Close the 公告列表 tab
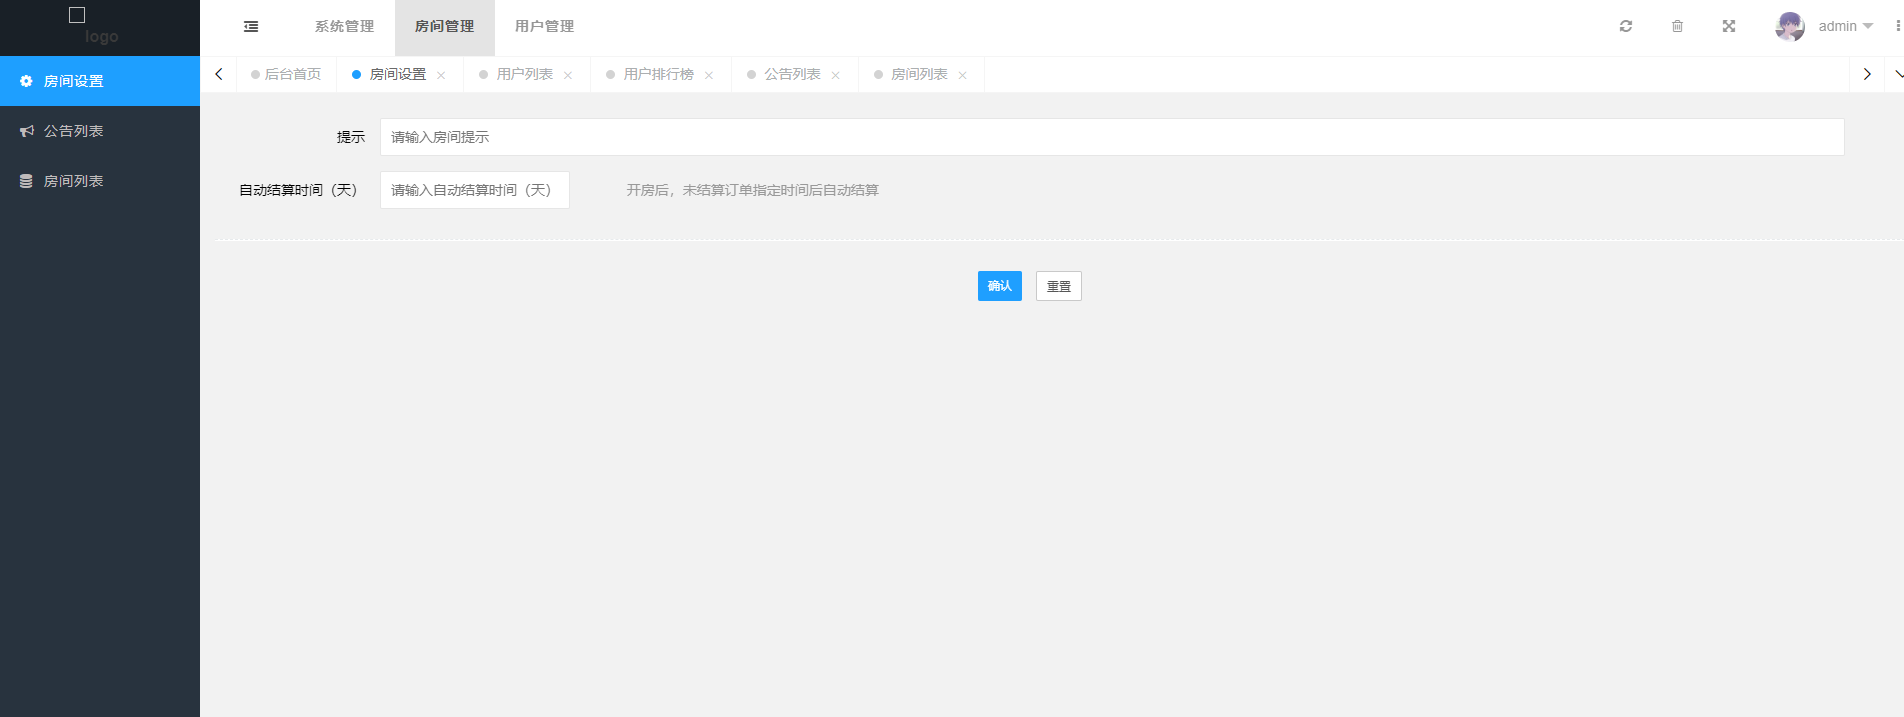Viewport: 1904px width, 717px height. coord(836,75)
